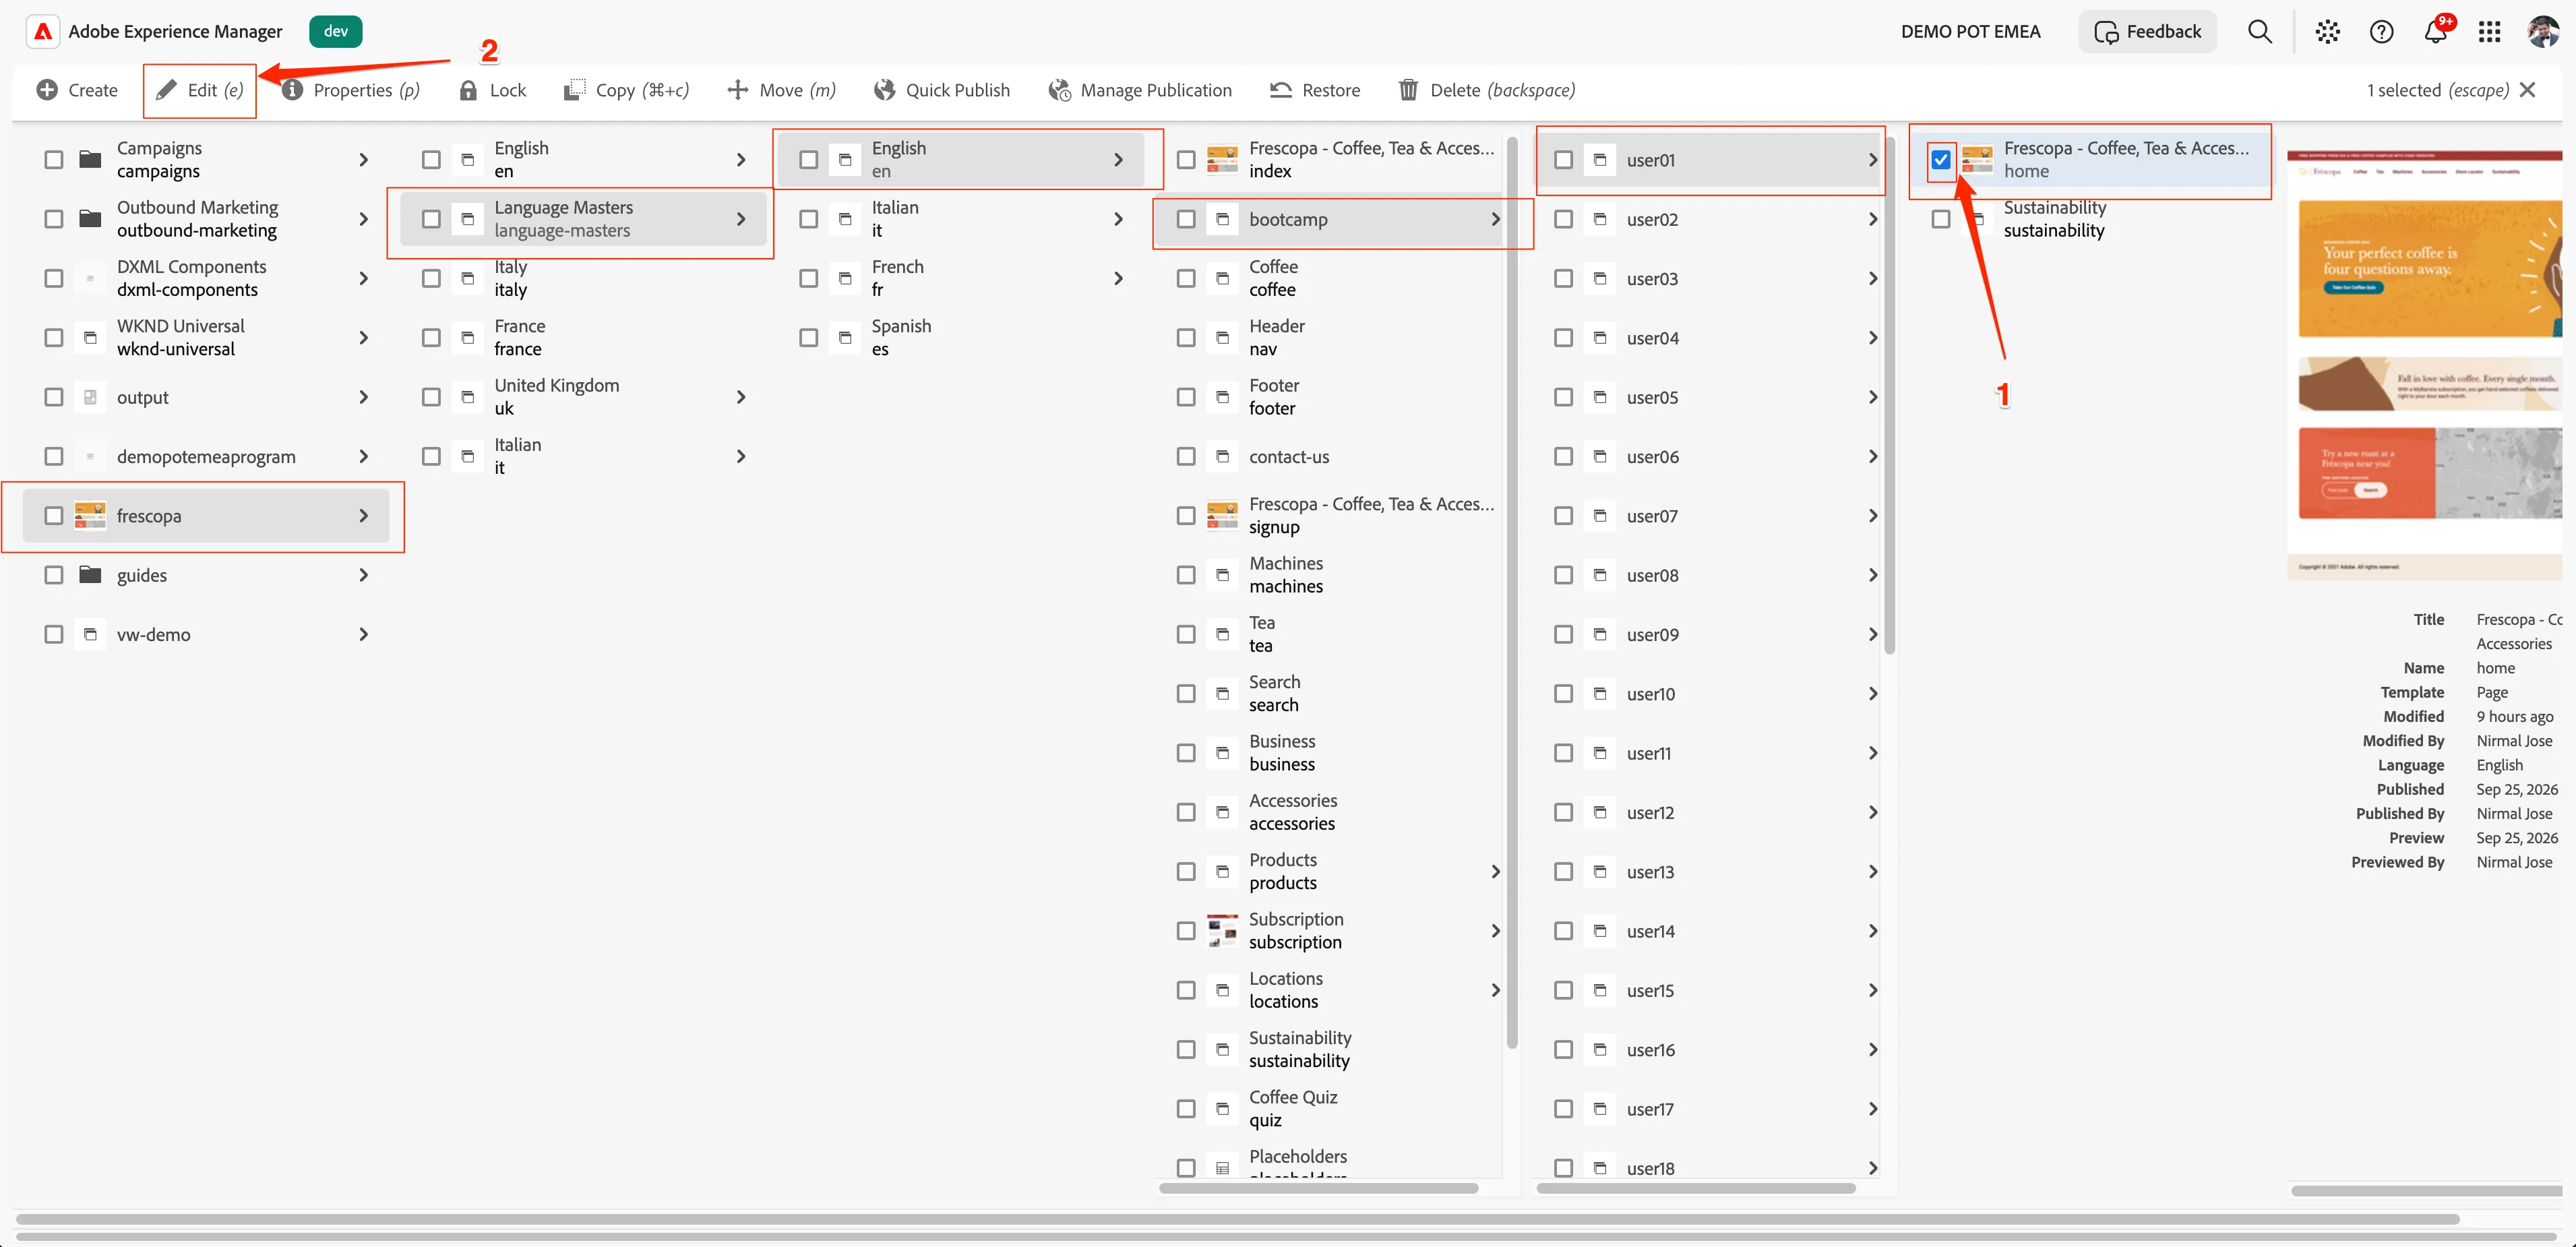This screenshot has height=1247, width=2576.
Task: Expand the Campaigns chevron
Action: pyautogui.click(x=364, y=160)
